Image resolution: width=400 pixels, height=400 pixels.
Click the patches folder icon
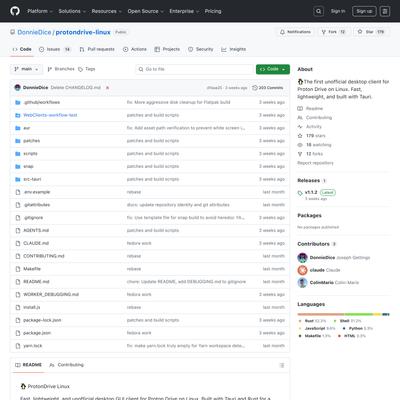pyautogui.click(x=18, y=141)
